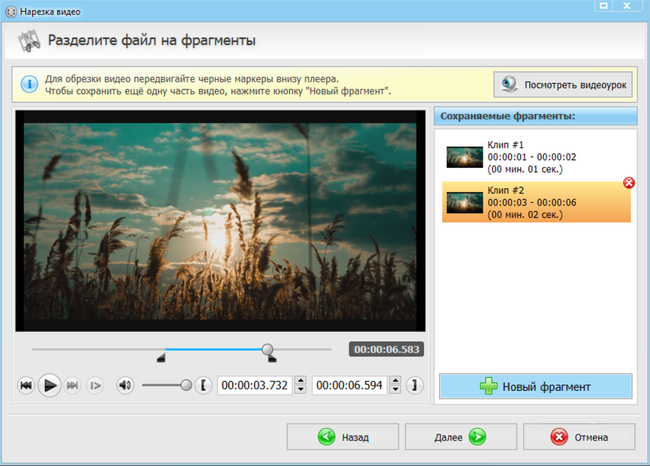
Task: Delete Клип #2 with the red cross
Action: 629,182
